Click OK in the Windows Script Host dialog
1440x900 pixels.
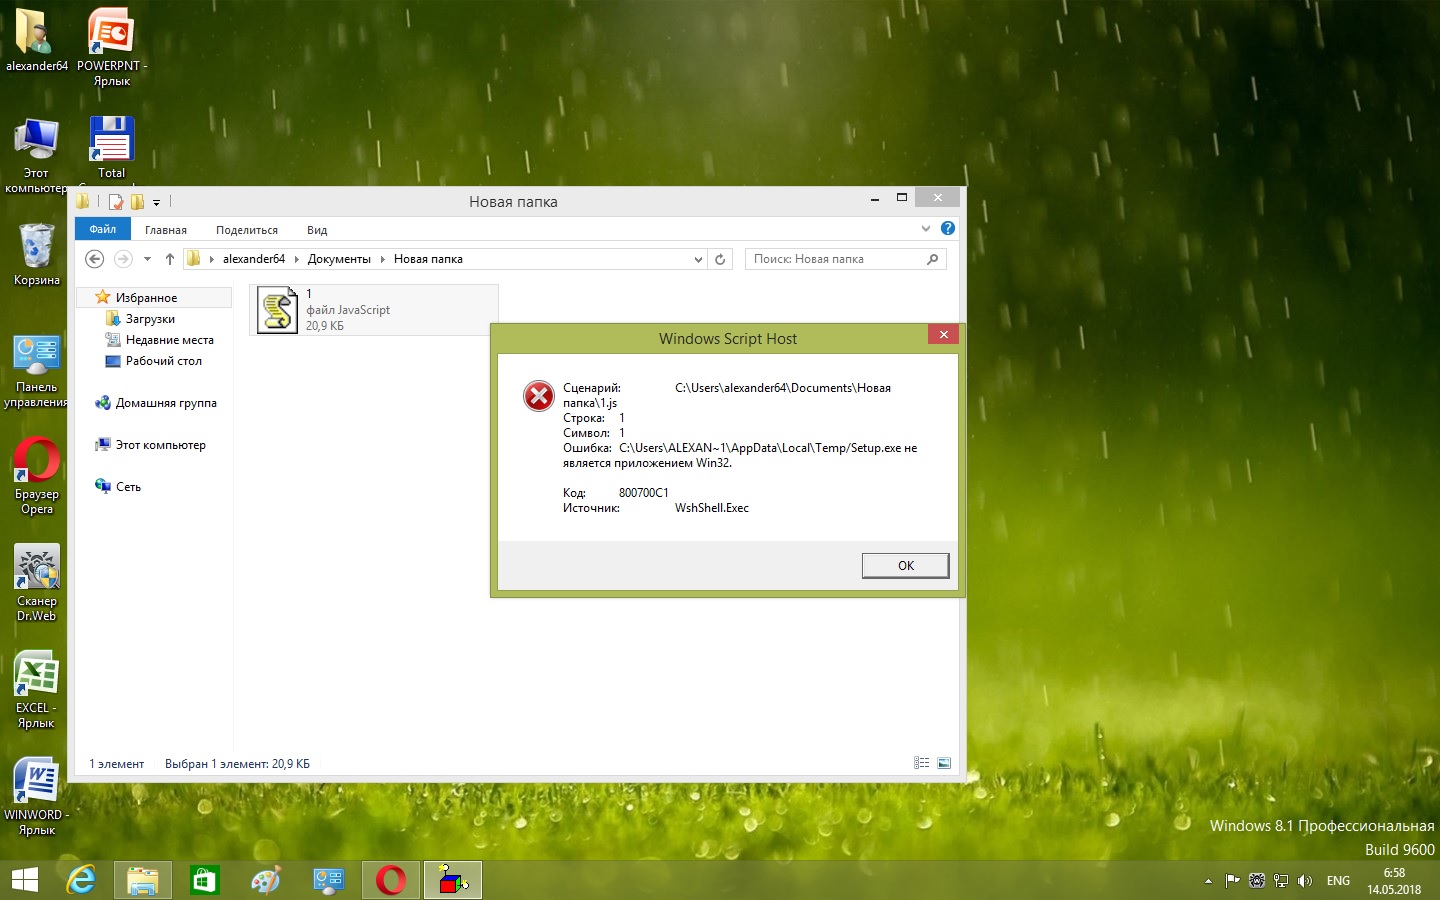click(x=905, y=566)
